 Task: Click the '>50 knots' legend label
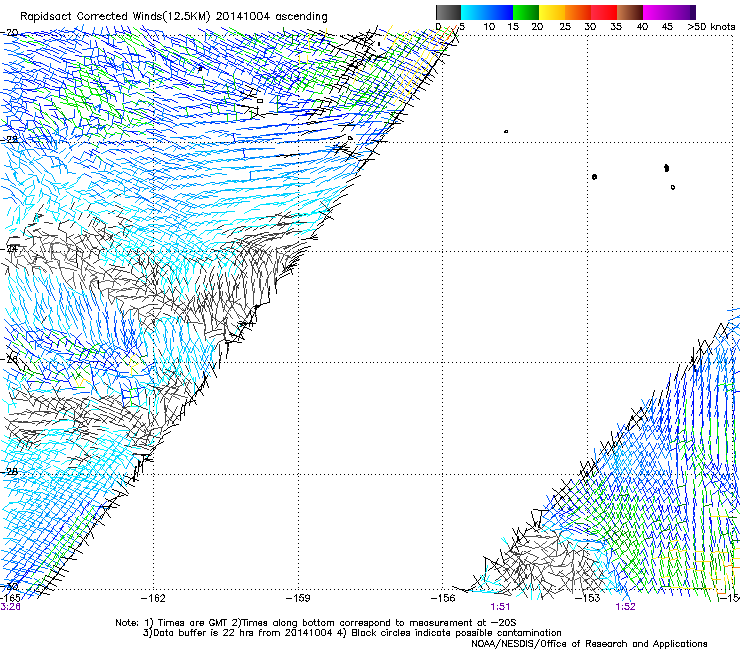[x=711, y=27]
